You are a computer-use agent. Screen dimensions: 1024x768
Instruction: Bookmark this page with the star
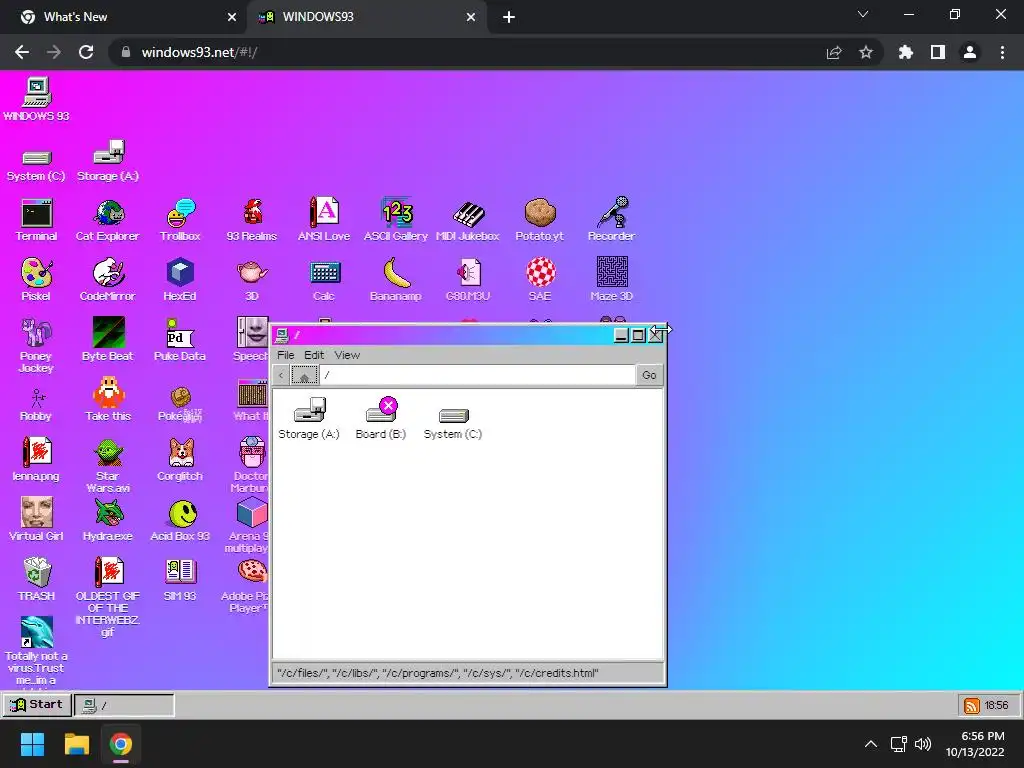point(866,52)
